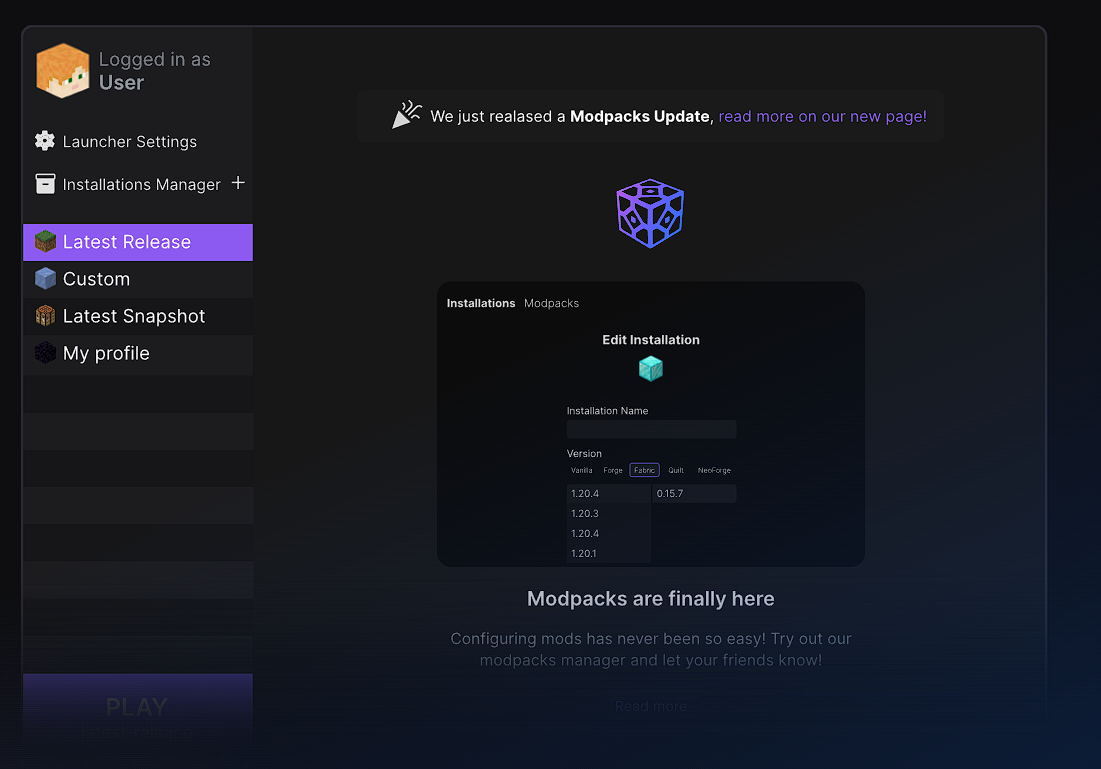Select the crafting table icon for Latest Snapshot
Screen dimensions: 1101x769
tap(45, 316)
